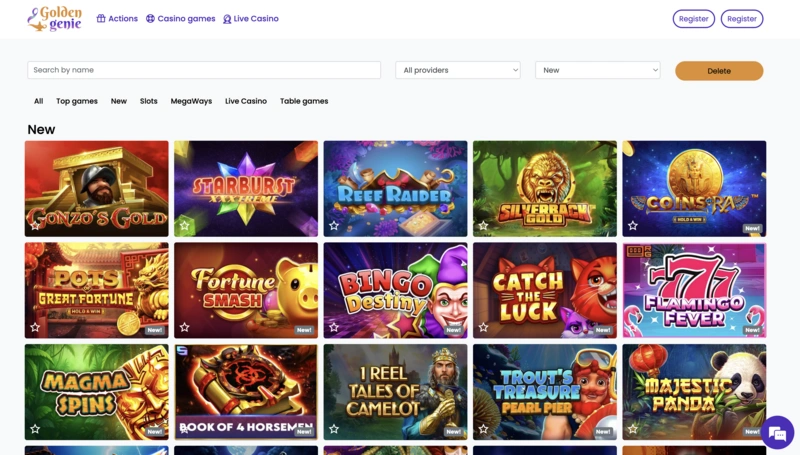Open the MegaWays tab

click(191, 101)
